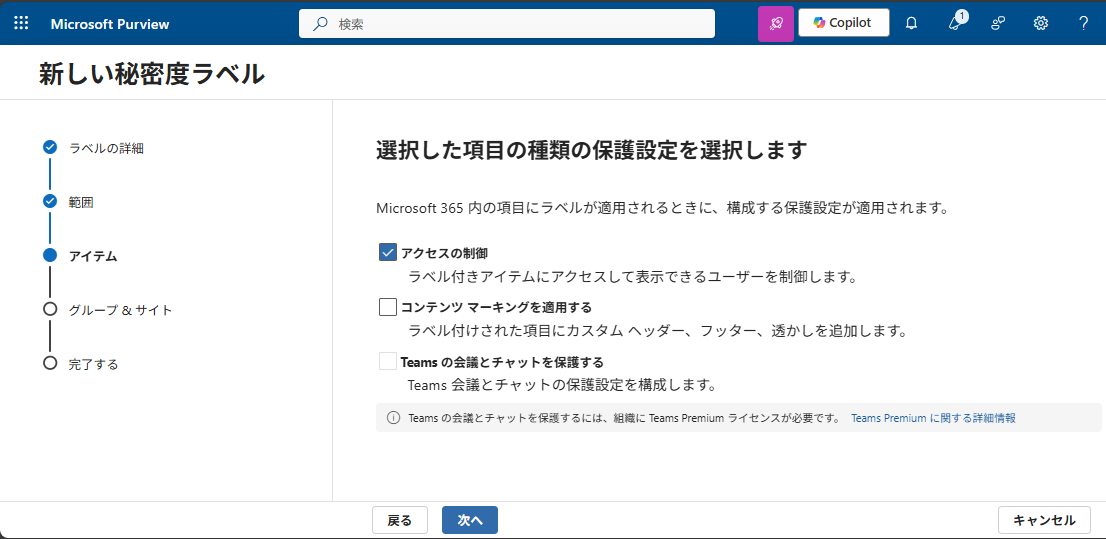Click the people/community icon in the header
1106x539 pixels.
coord(998,23)
